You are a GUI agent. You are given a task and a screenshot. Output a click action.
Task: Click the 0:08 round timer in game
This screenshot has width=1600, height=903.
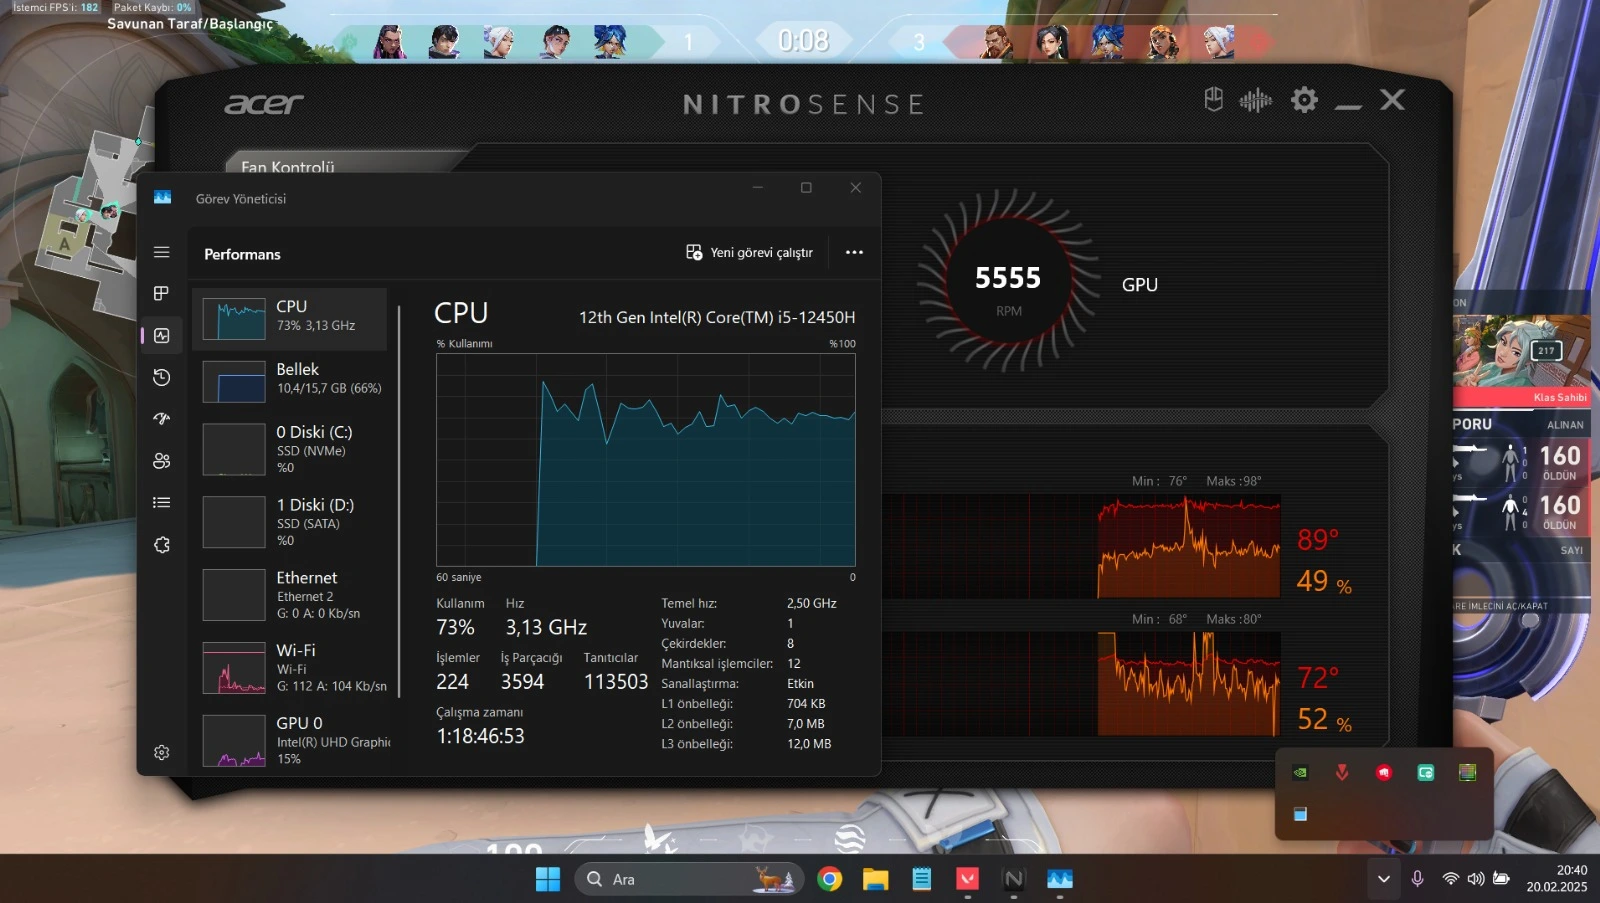804,41
